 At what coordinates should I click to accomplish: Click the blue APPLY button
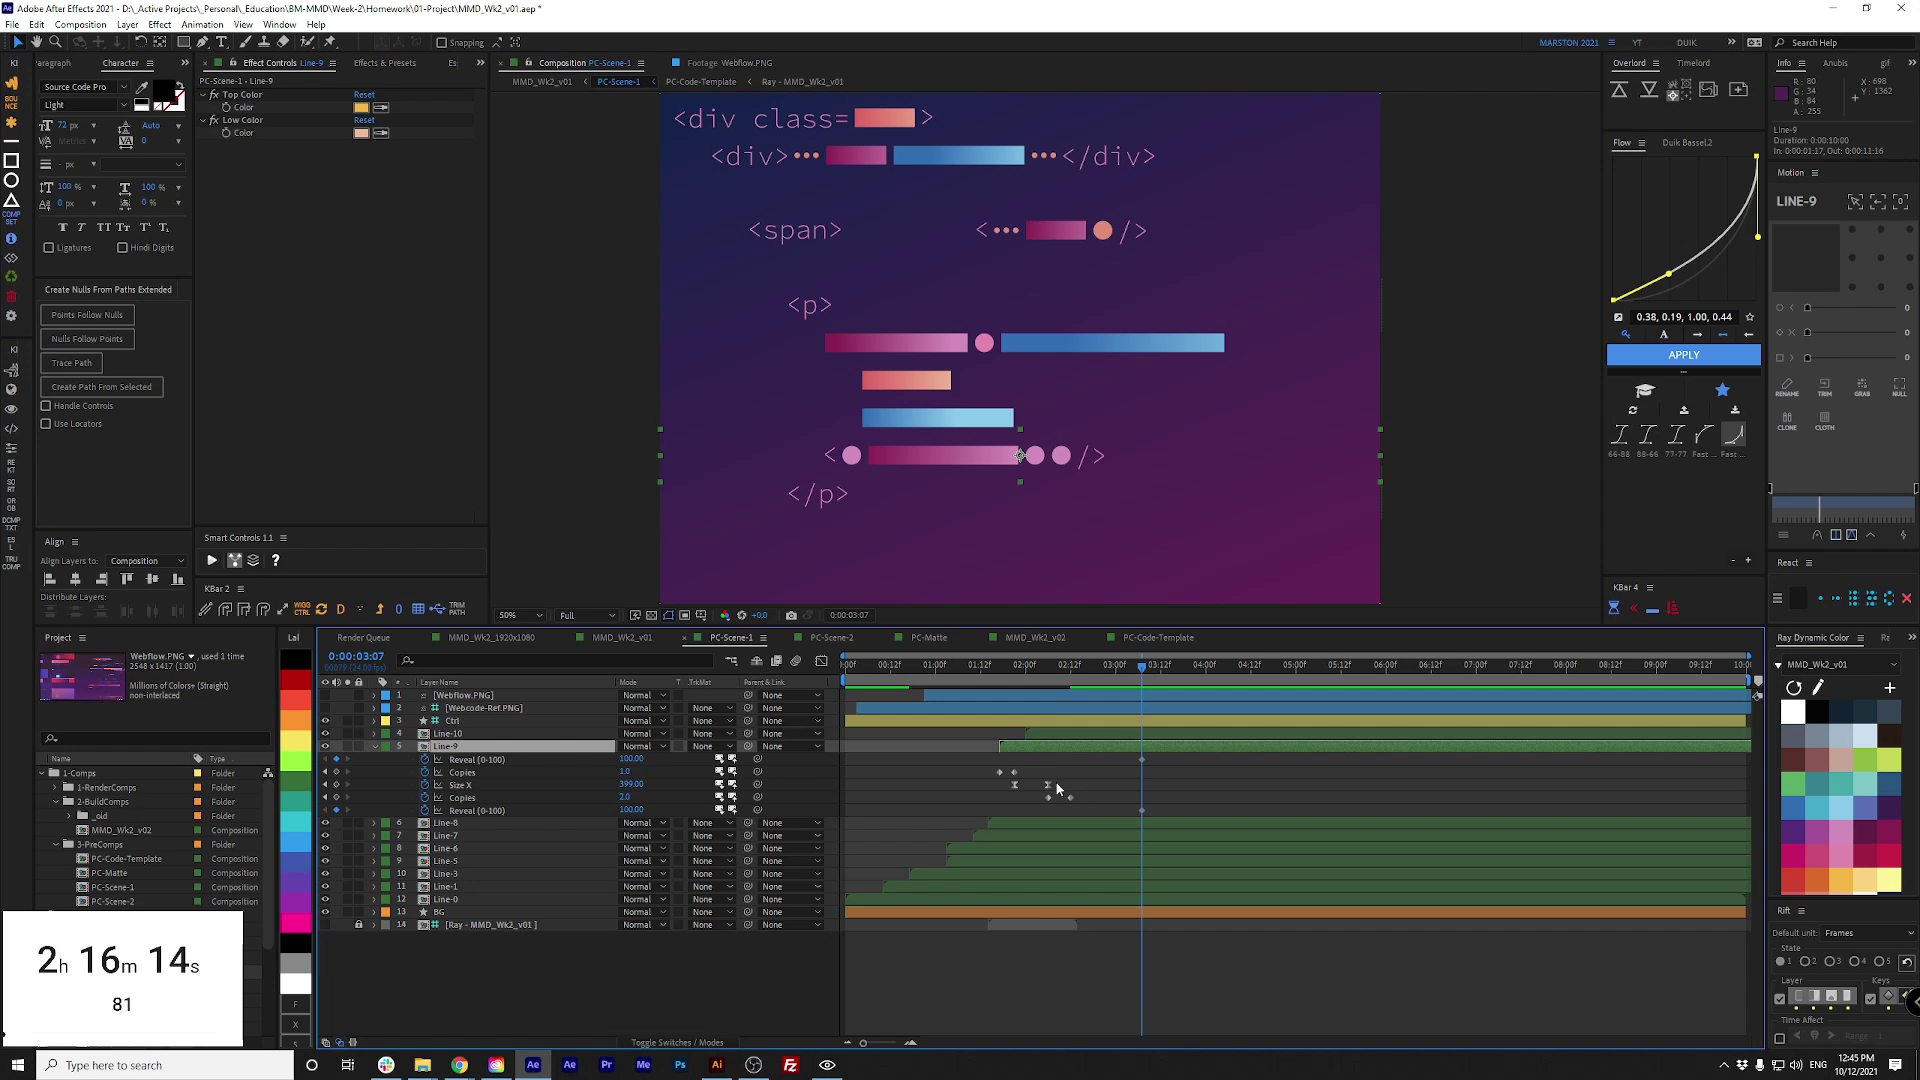1683,355
